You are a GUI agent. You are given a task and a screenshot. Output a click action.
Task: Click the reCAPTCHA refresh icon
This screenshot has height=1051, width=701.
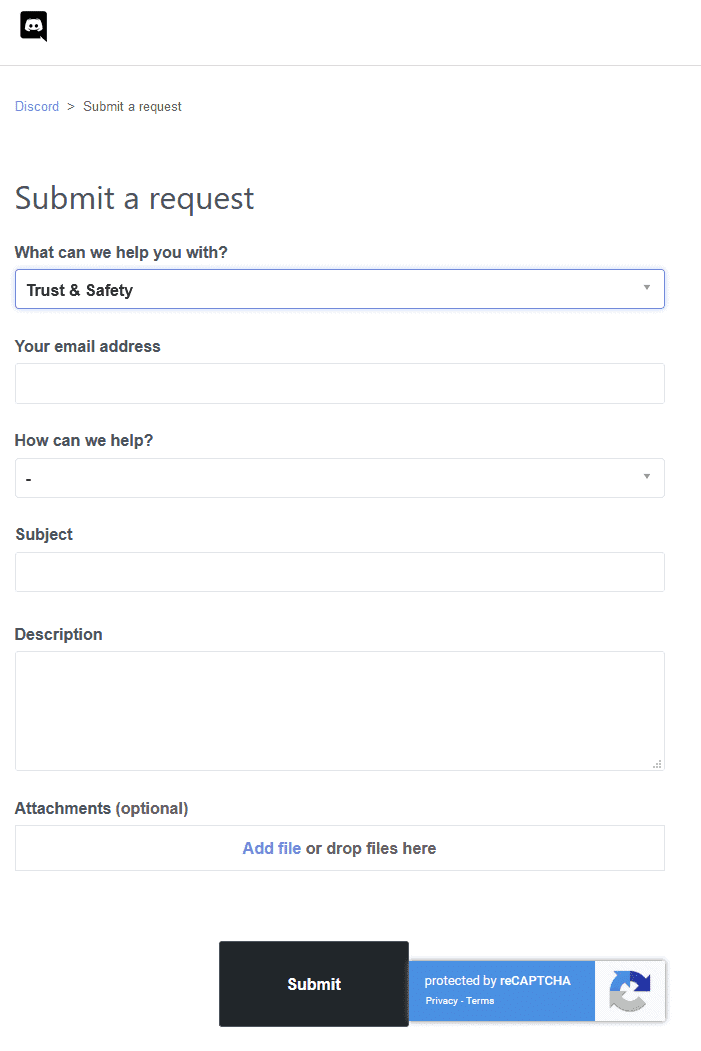tap(630, 991)
